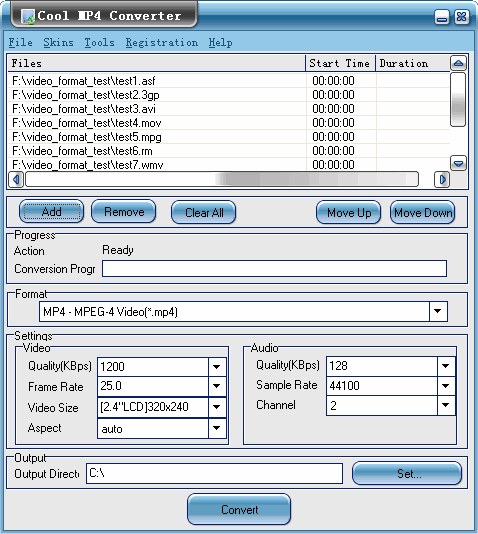Open the Tools menu

tap(99, 43)
